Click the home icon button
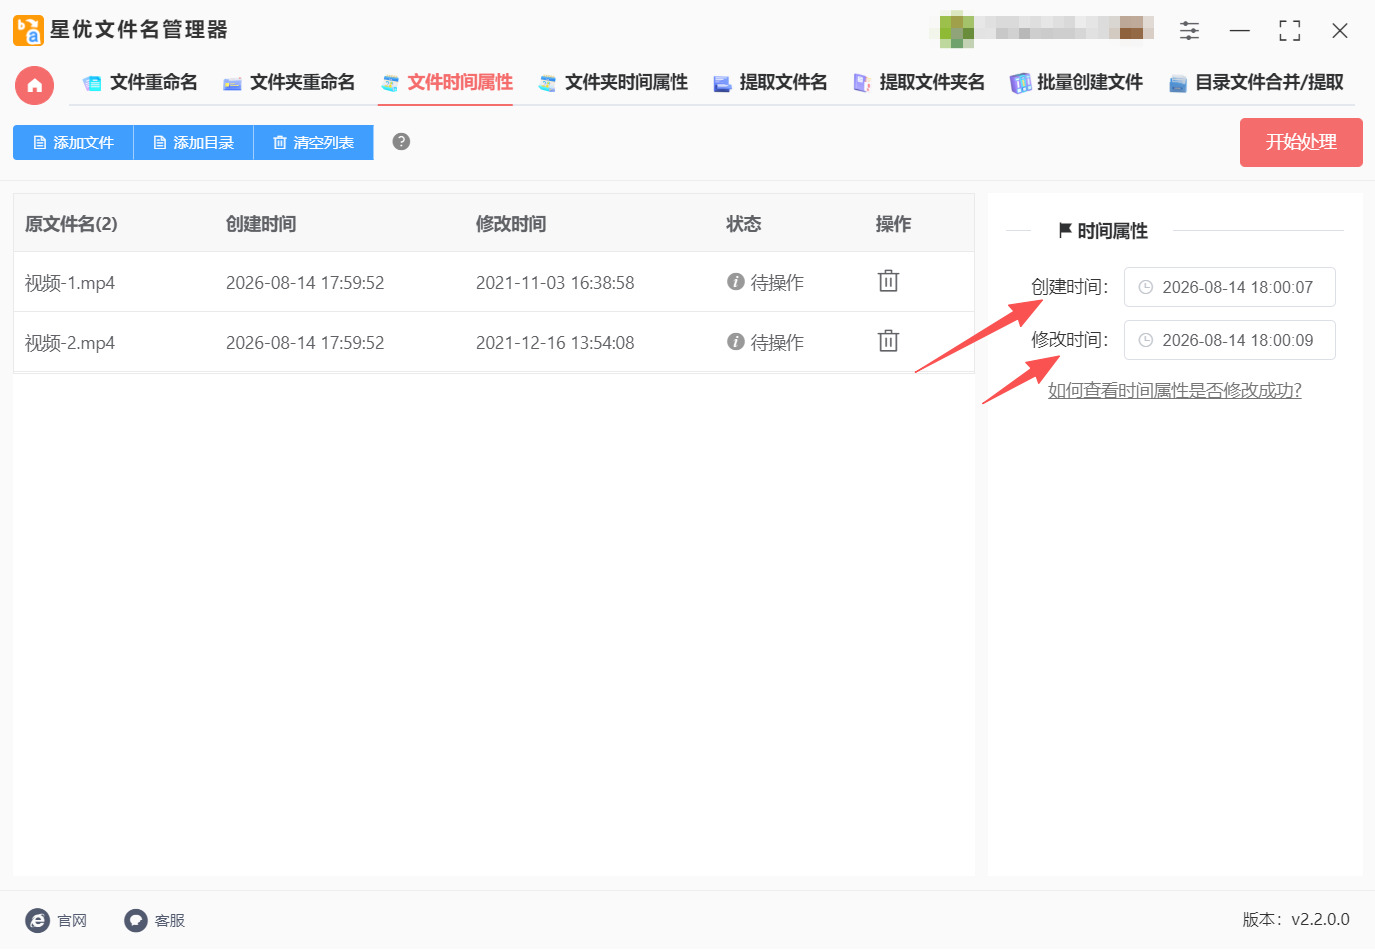This screenshot has height=950, width=1375. (x=34, y=85)
